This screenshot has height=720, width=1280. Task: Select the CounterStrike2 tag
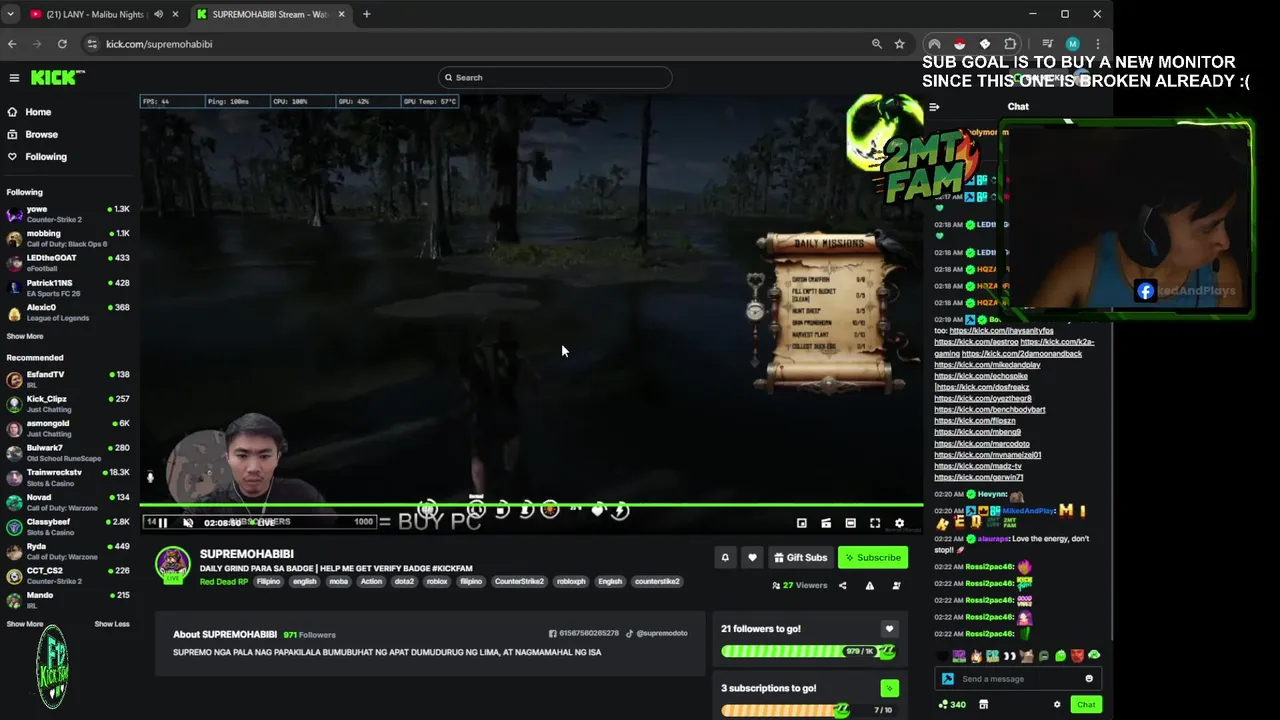coord(519,582)
